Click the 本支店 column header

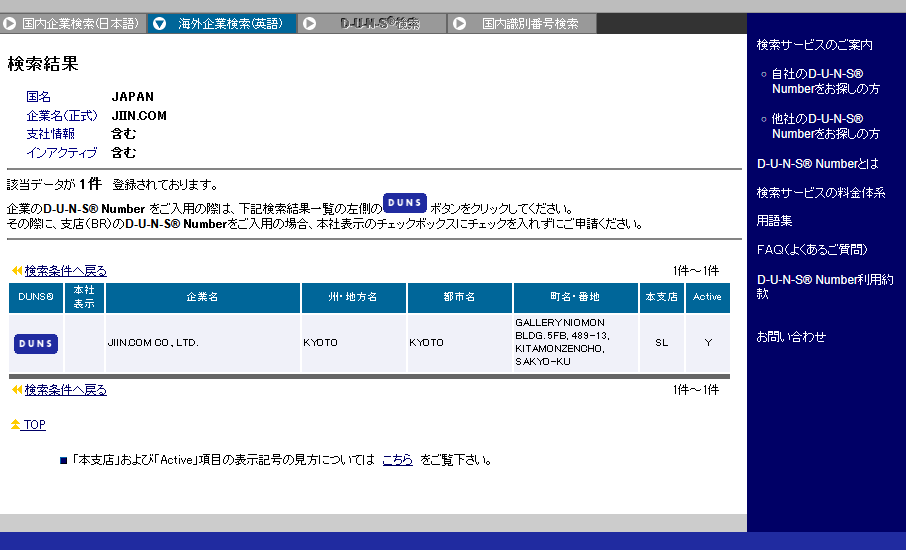point(662,297)
